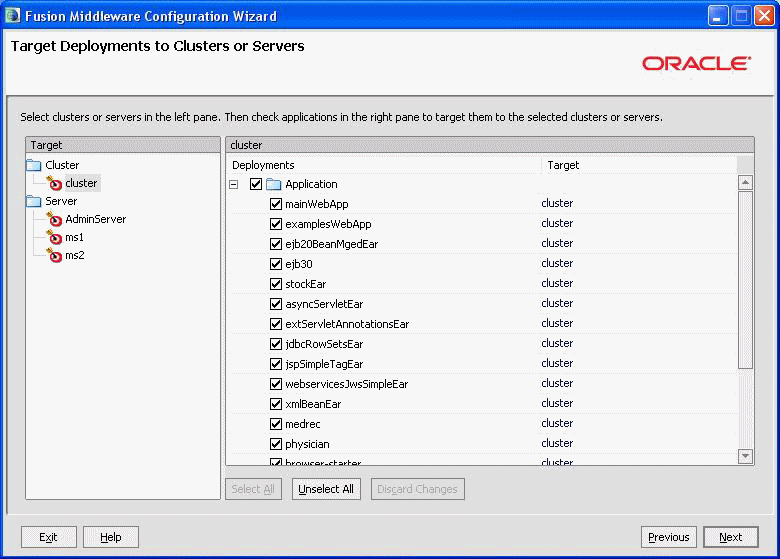This screenshot has width=780, height=559.
Task: Click the Application folder icon in Deployments
Action: [x=274, y=185]
